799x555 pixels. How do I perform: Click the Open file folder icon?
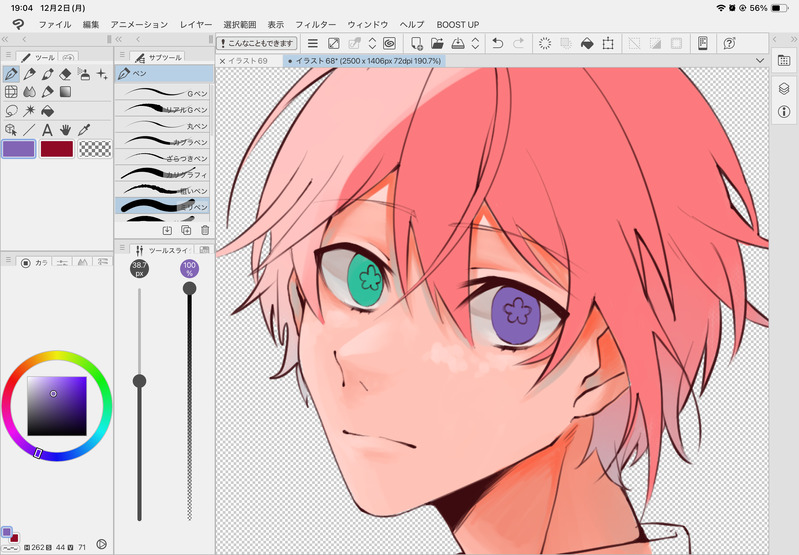pos(437,43)
